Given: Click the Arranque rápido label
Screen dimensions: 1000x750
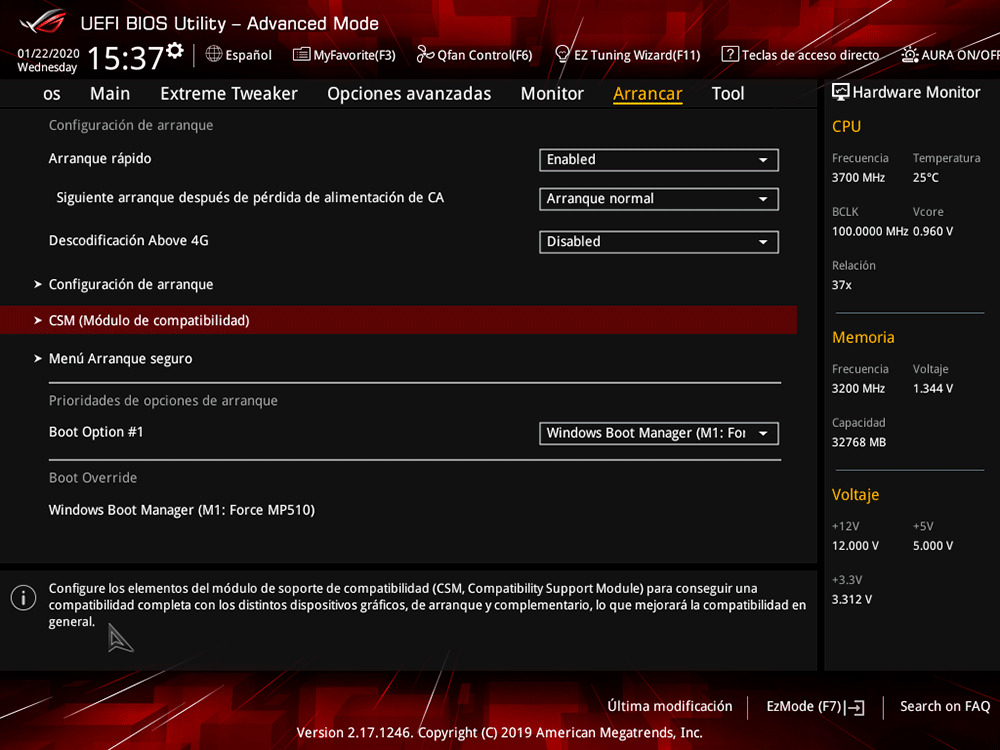Looking at the screenshot, I should coord(100,159).
